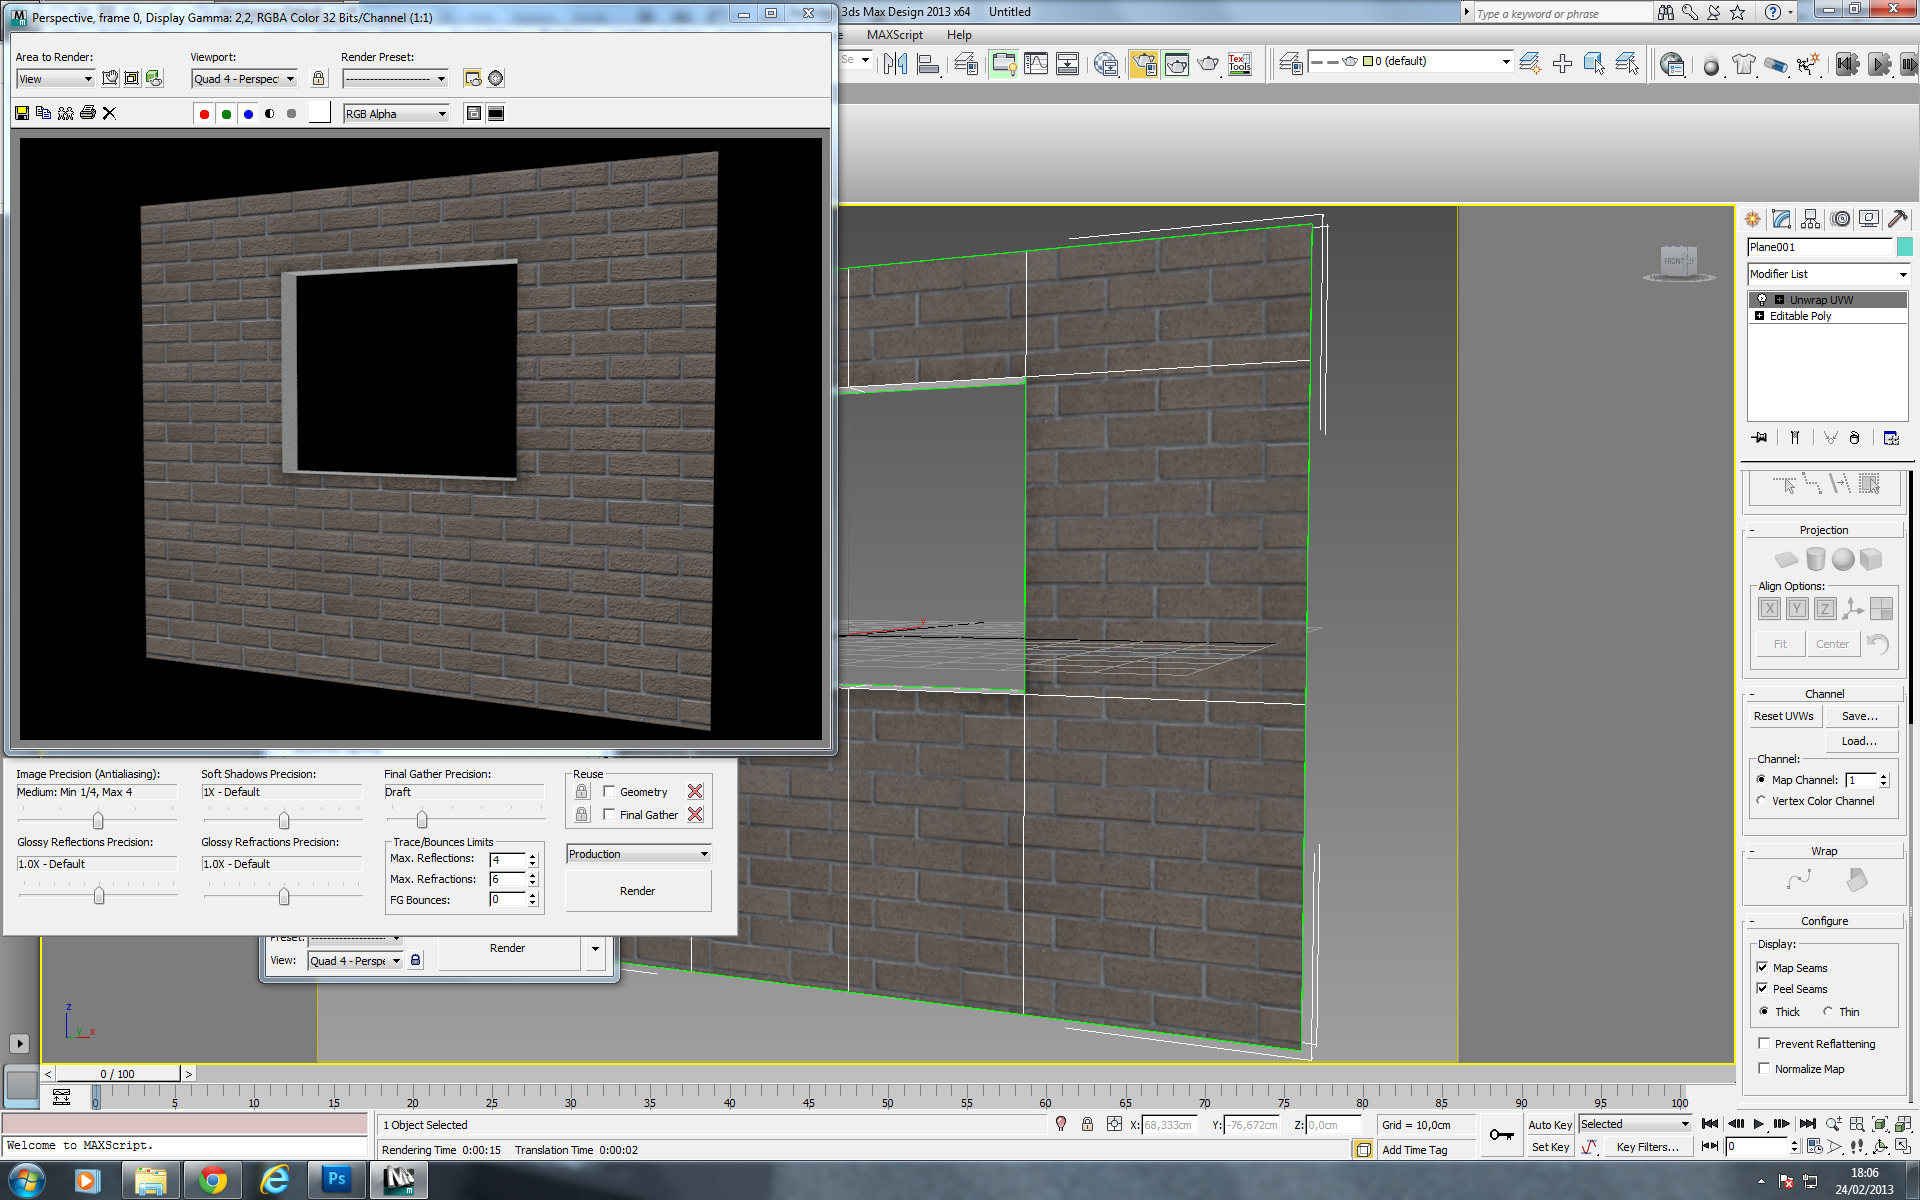Toggle the lock viewport padlock icon
Screen dimensions: 1920x1200
pyautogui.click(x=318, y=78)
